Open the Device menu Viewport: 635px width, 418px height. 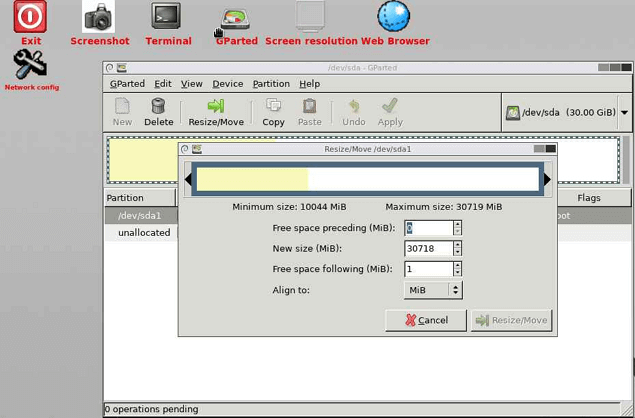[x=227, y=84]
